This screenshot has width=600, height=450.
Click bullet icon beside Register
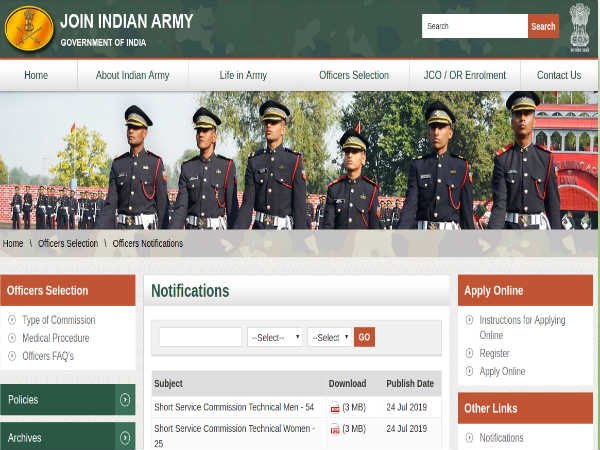tap(470, 353)
